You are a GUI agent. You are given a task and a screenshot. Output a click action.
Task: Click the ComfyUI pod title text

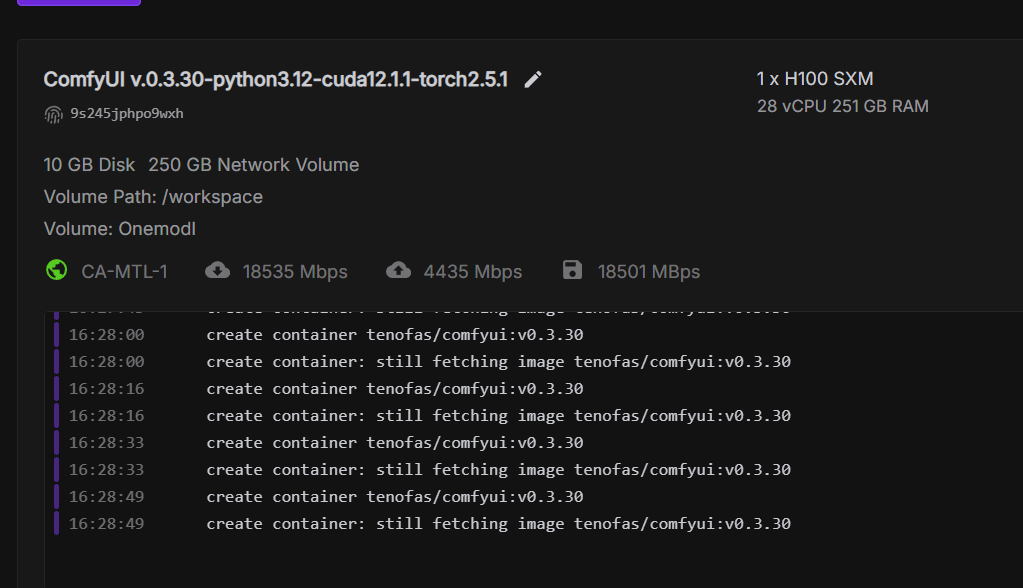275,80
